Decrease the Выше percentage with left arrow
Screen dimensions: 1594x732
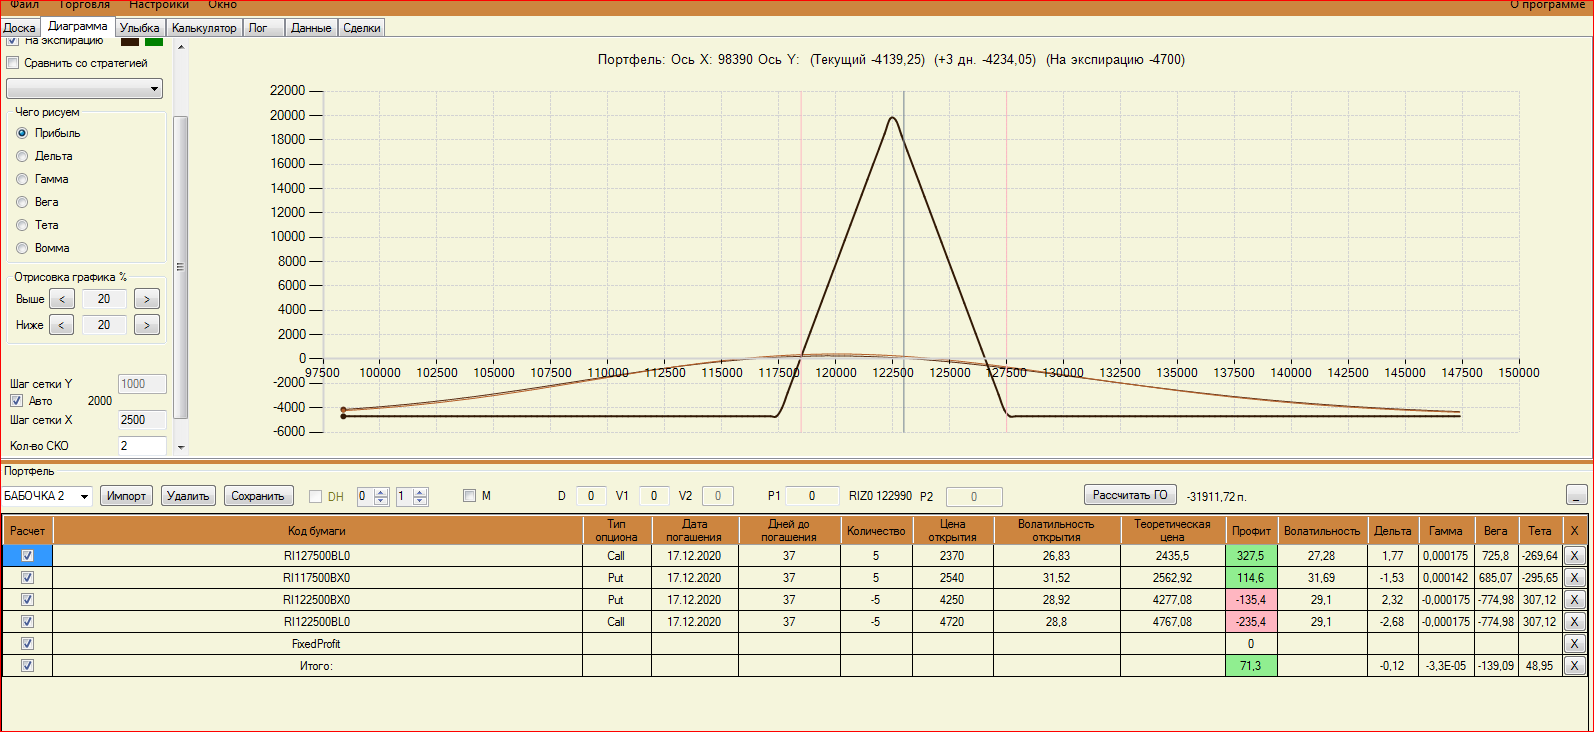(62, 299)
